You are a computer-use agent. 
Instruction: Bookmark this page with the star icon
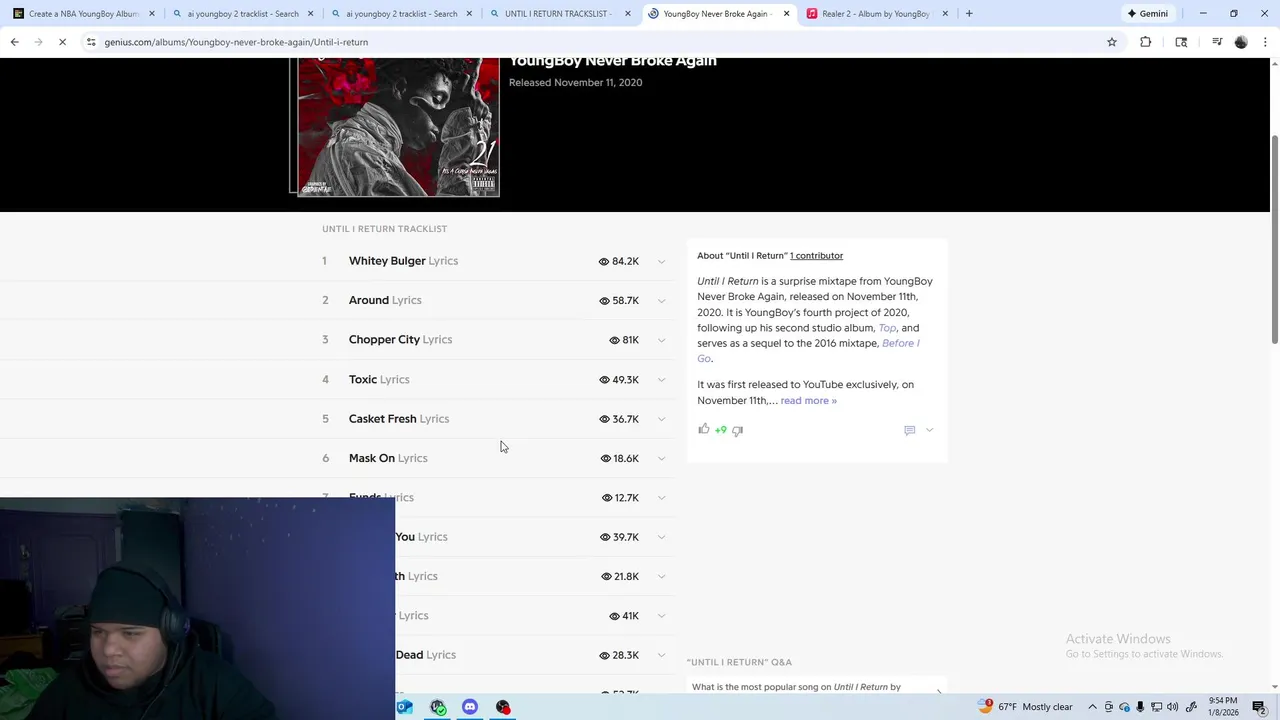click(1111, 42)
